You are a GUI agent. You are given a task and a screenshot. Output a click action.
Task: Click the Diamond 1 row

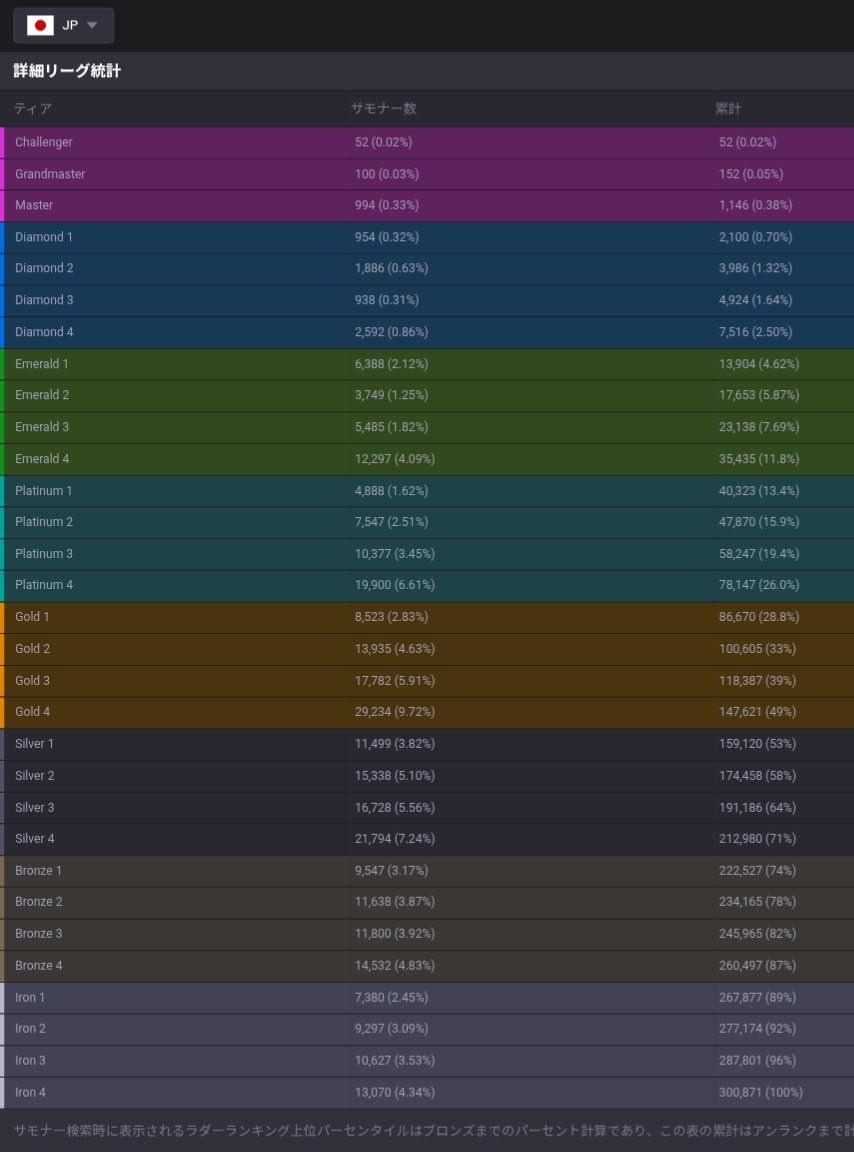tap(427, 237)
